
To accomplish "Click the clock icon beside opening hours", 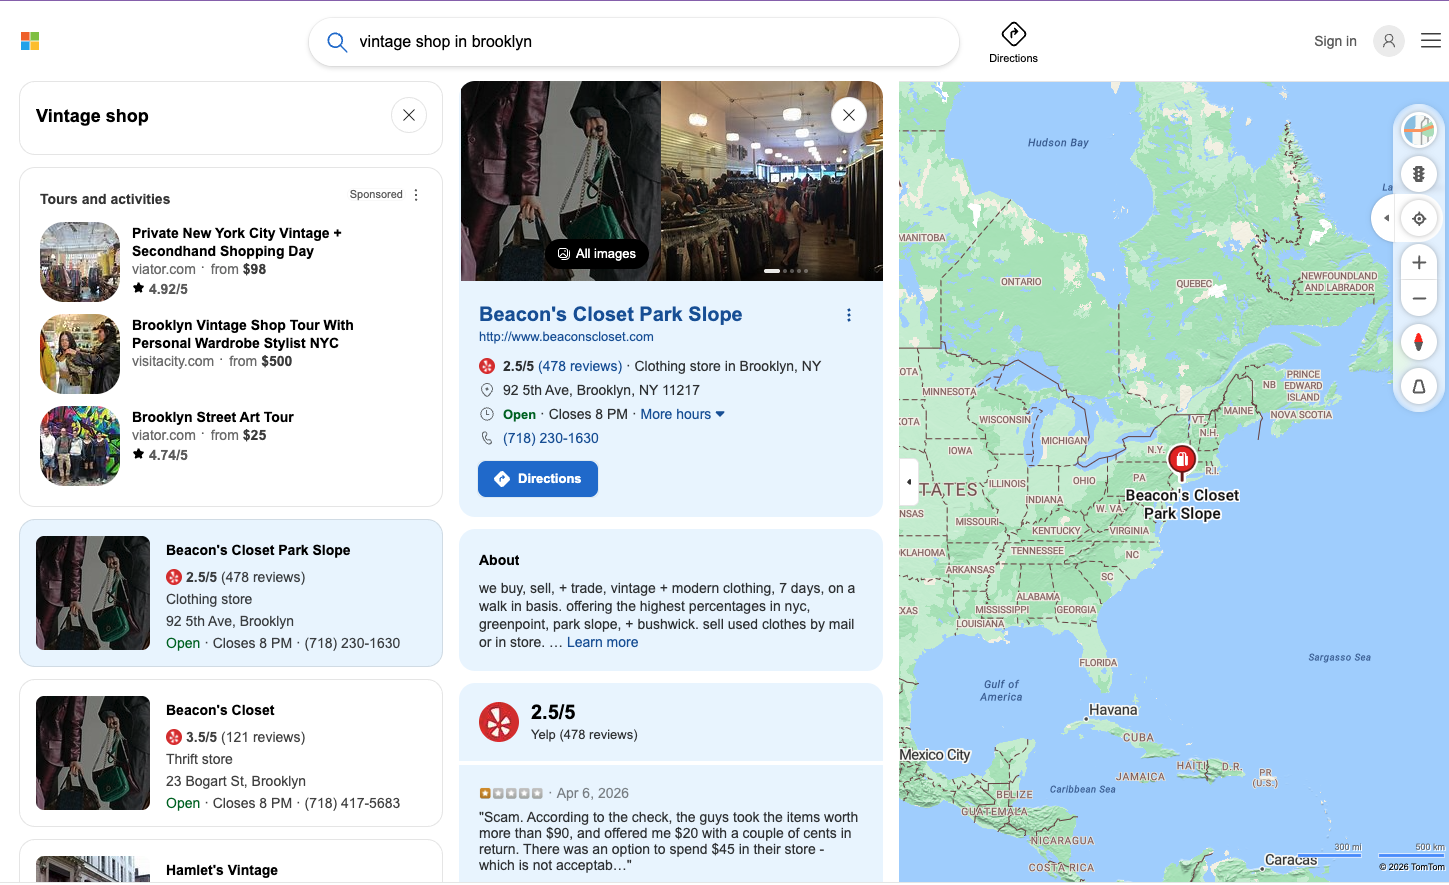I will 487,414.
